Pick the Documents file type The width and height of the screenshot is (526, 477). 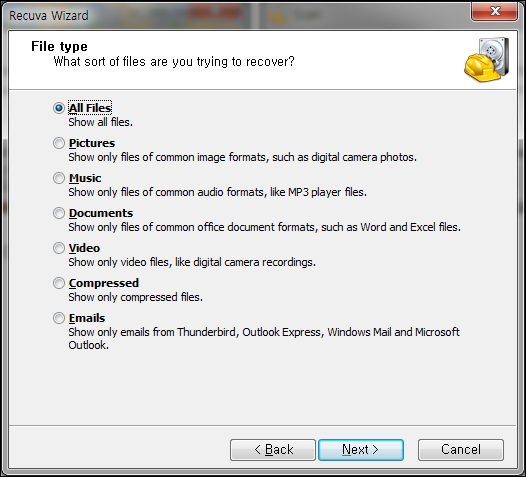tap(59, 213)
